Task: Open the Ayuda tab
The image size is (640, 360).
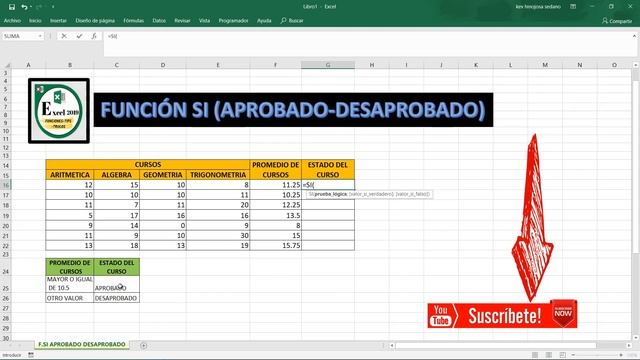Action: (264, 20)
